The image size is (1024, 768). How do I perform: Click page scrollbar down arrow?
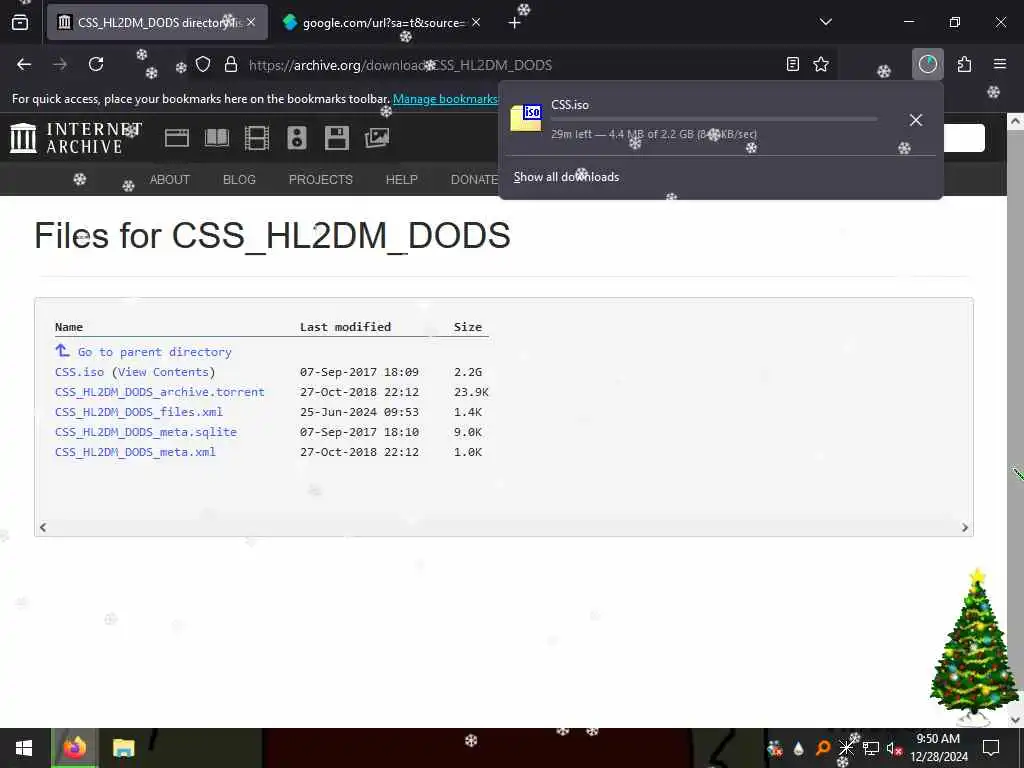tap(1015, 720)
